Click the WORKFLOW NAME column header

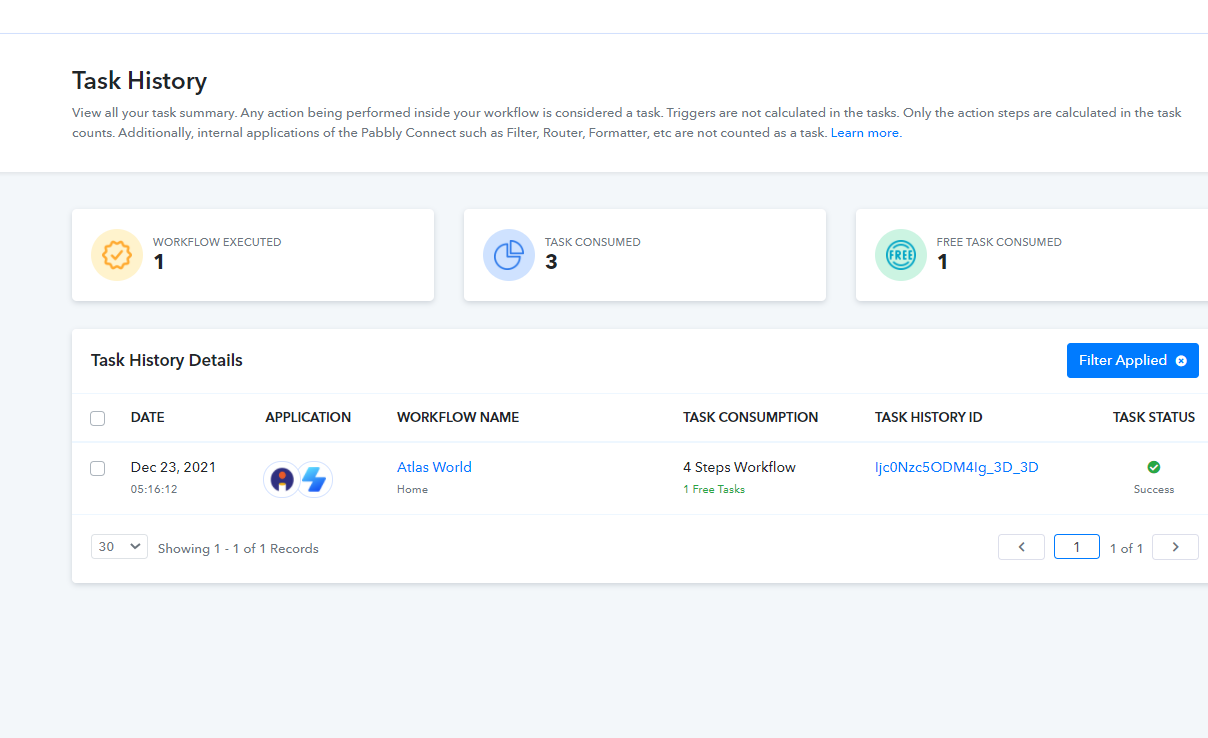(458, 417)
